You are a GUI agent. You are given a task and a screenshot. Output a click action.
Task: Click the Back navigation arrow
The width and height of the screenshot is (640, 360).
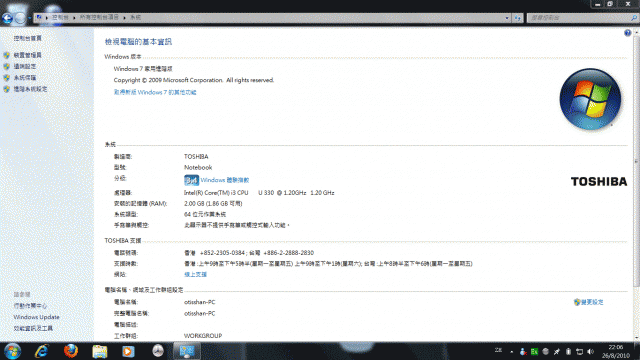(x=7, y=18)
